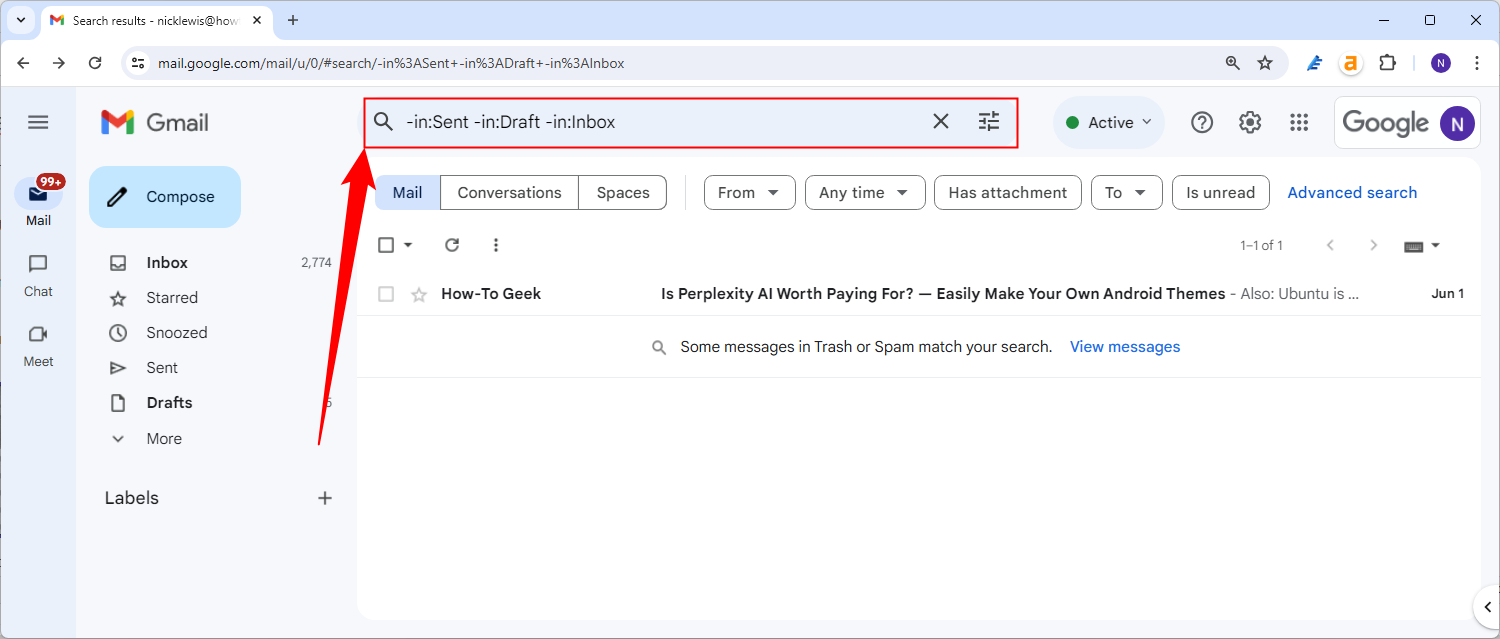Open the Chrome three-dot menu

[1477, 63]
